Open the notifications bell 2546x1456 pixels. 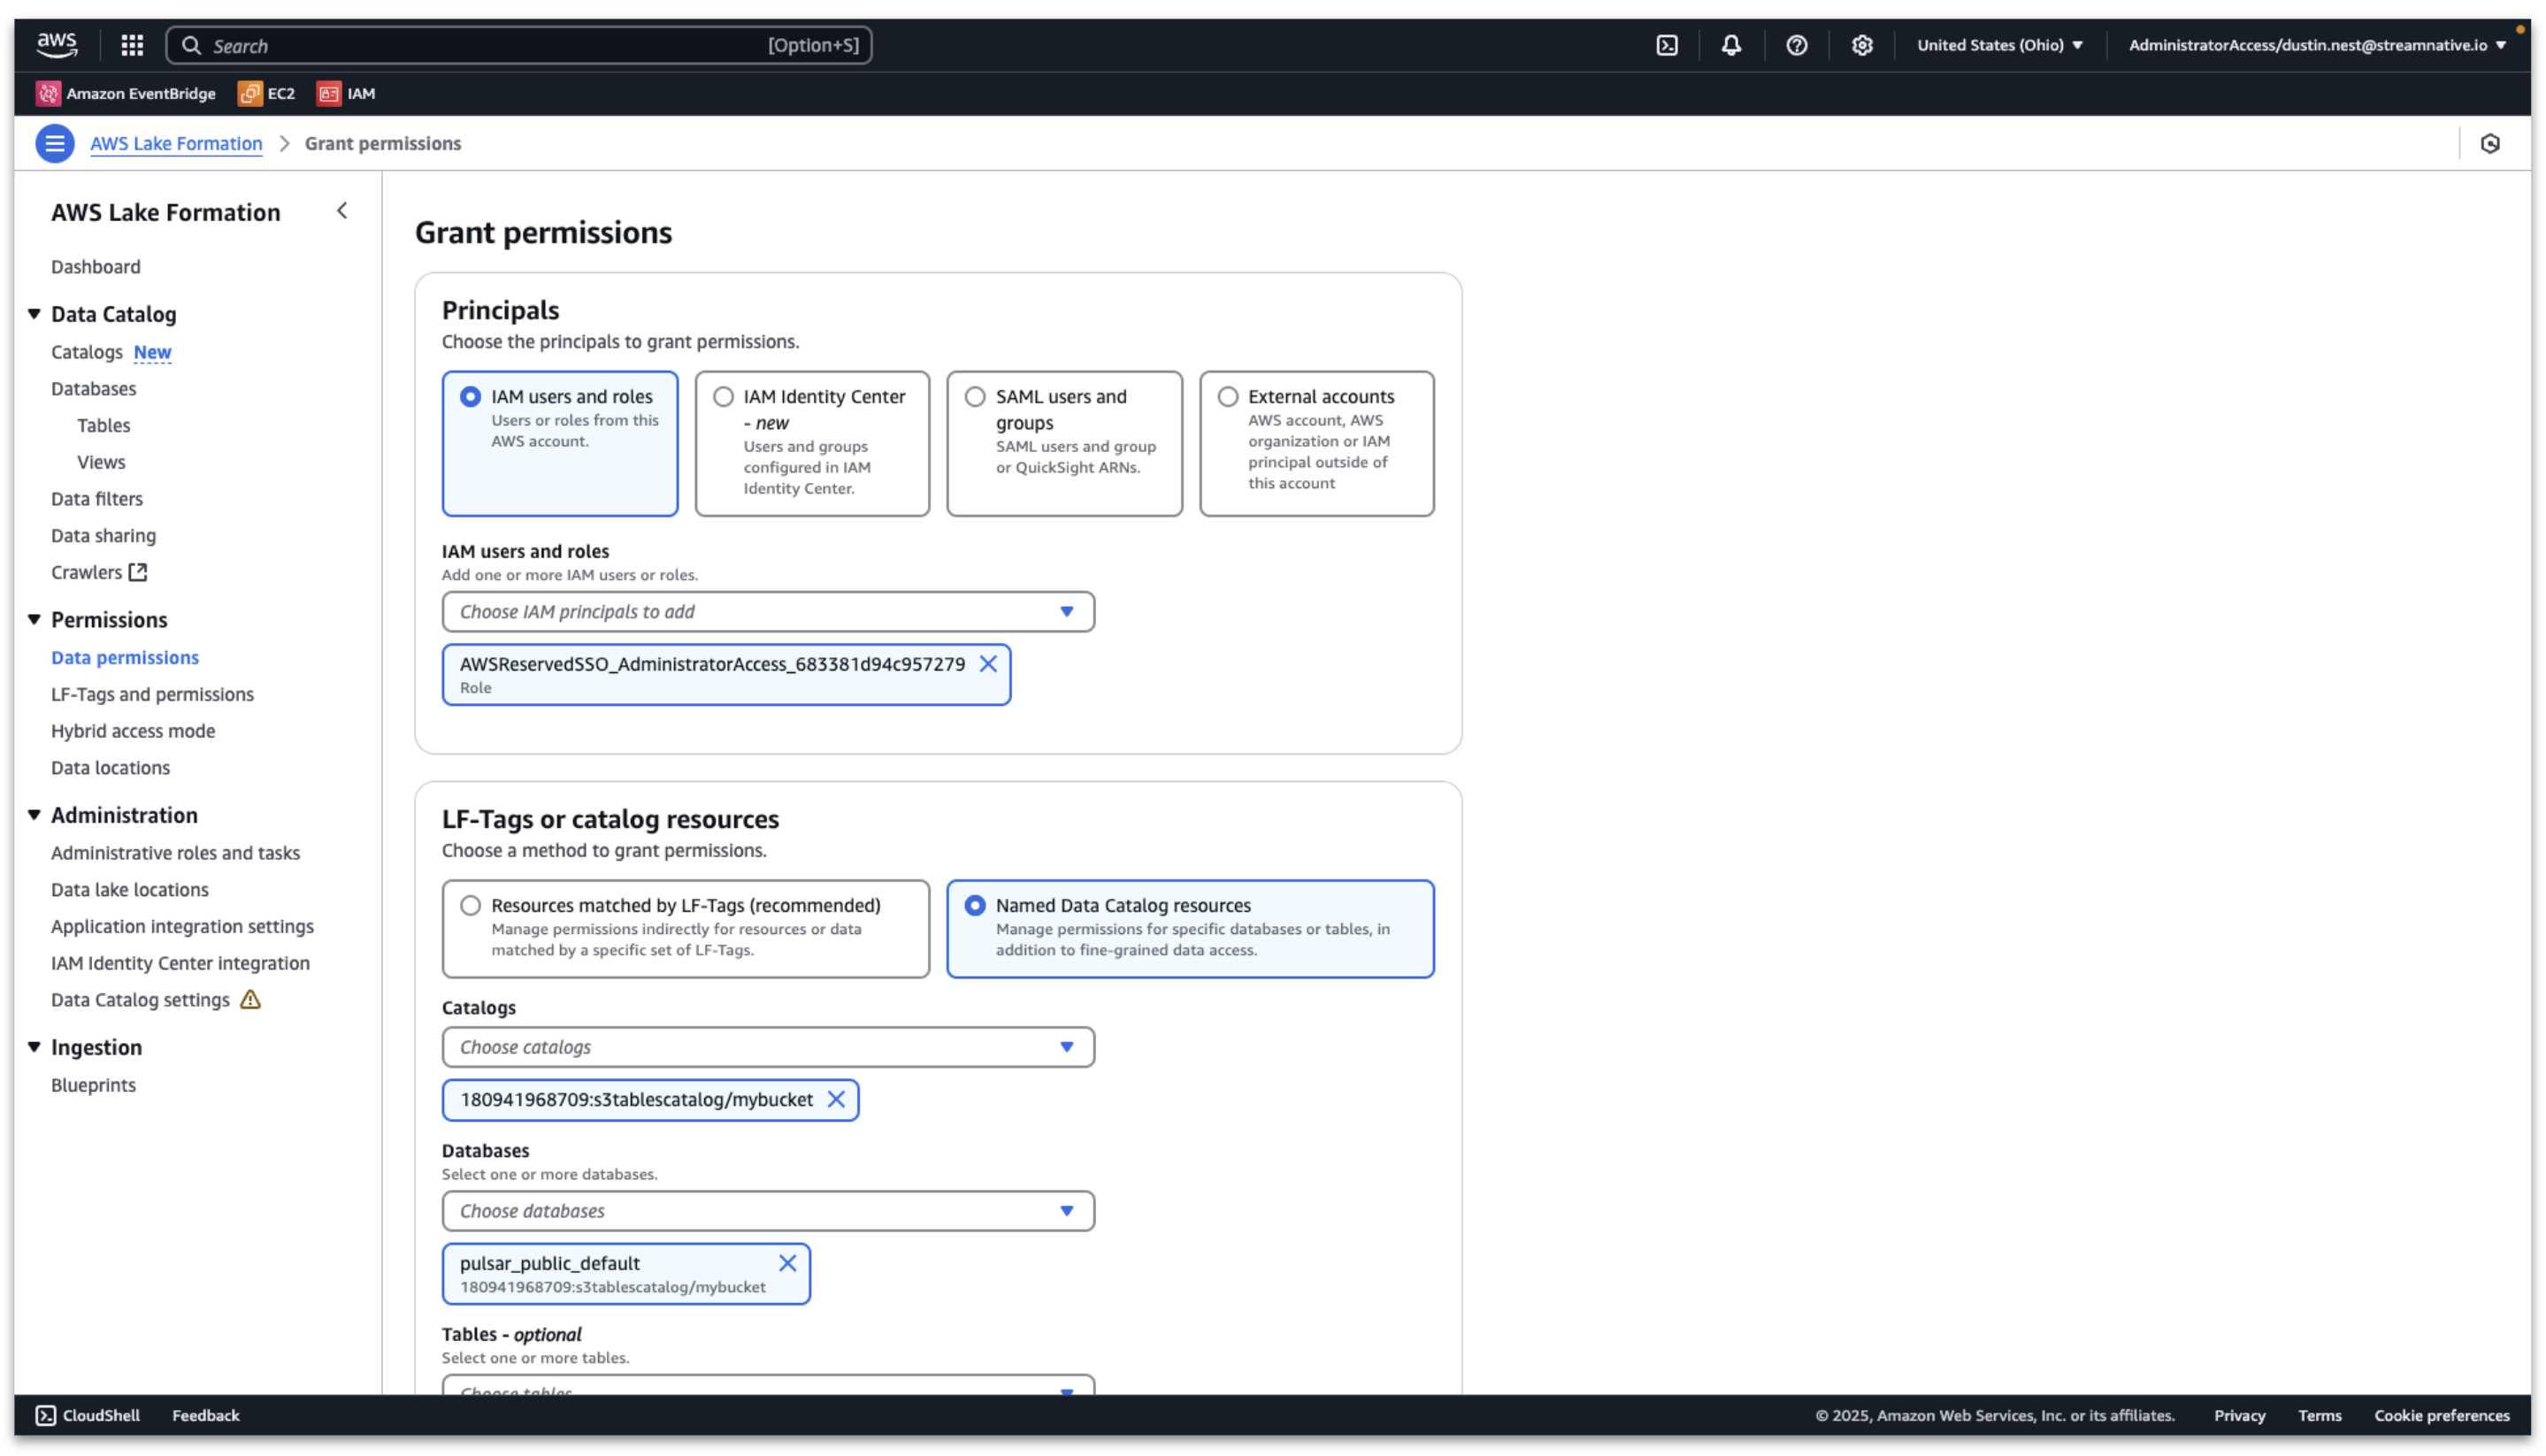click(x=1731, y=45)
